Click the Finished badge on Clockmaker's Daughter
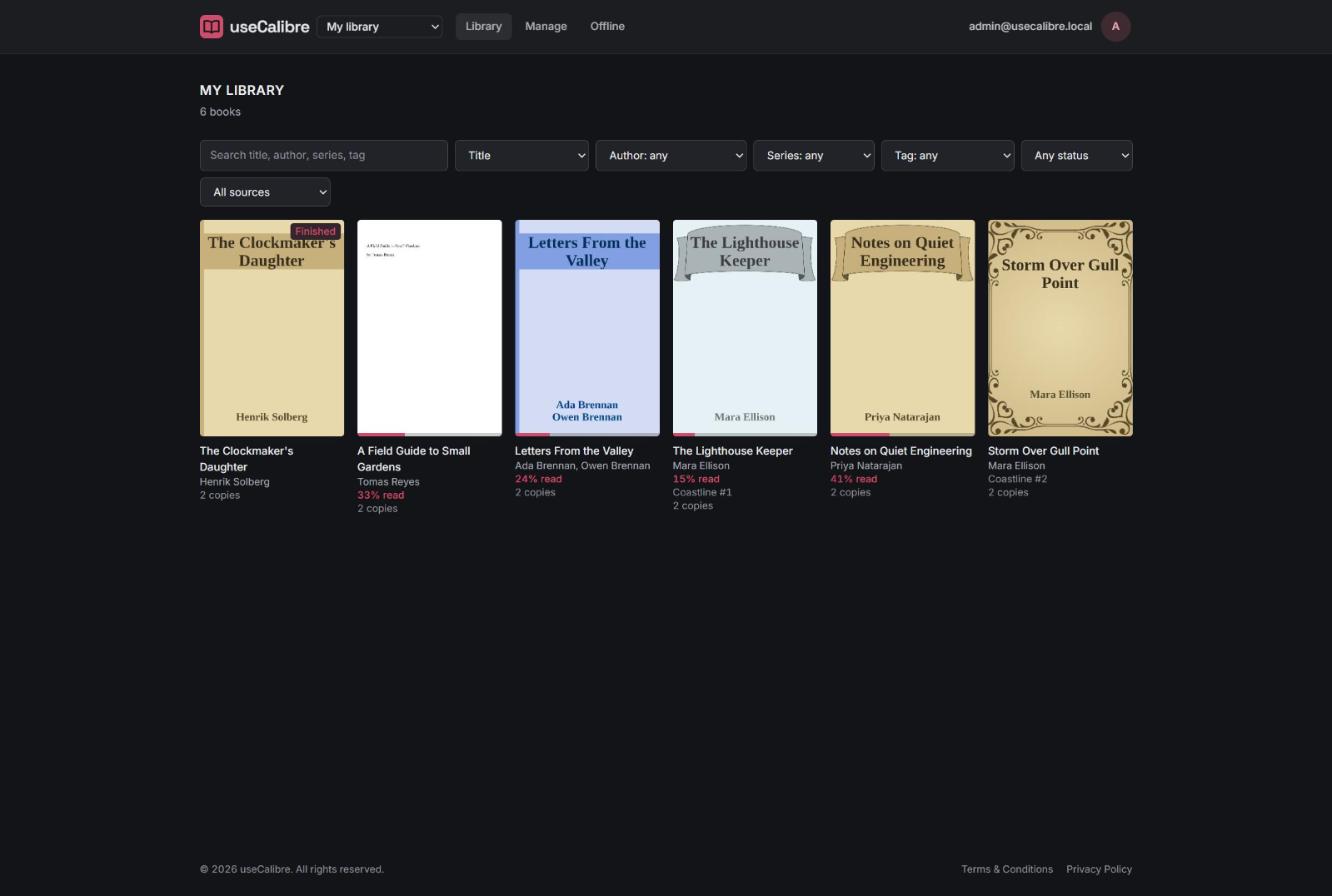The width and height of the screenshot is (1332, 896). click(x=315, y=231)
